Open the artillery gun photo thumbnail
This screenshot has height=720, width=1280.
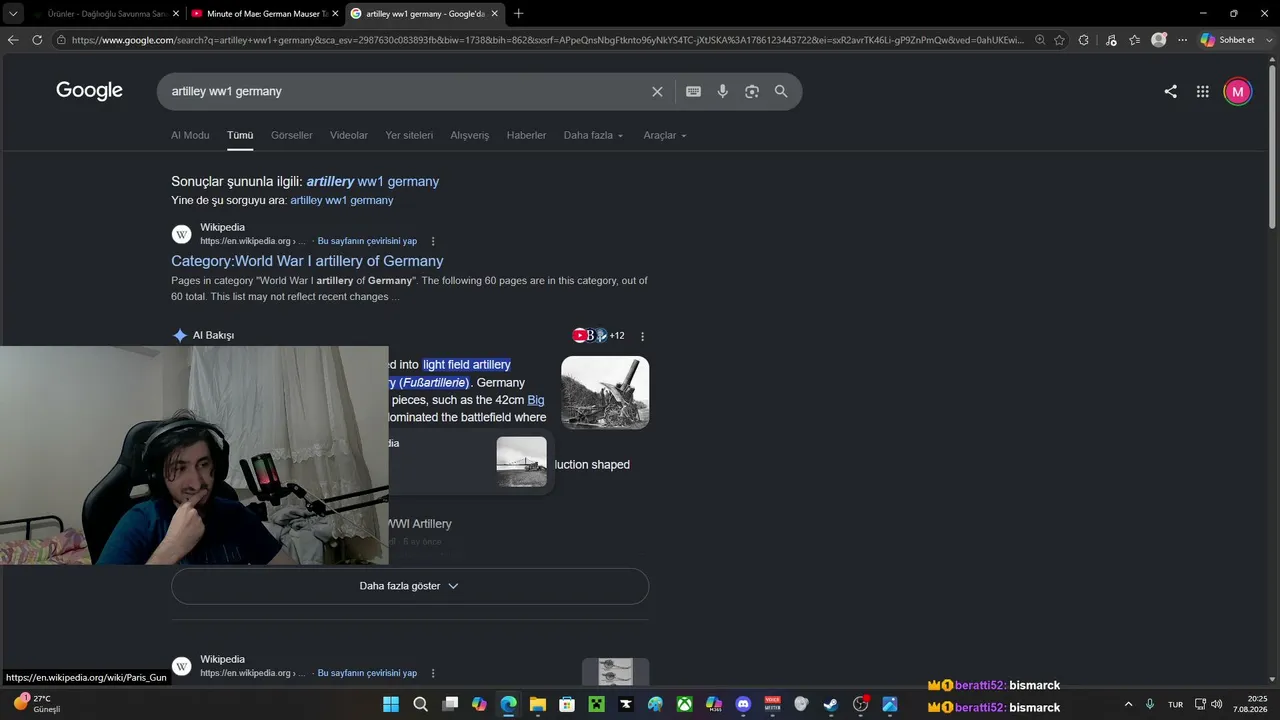pos(605,393)
